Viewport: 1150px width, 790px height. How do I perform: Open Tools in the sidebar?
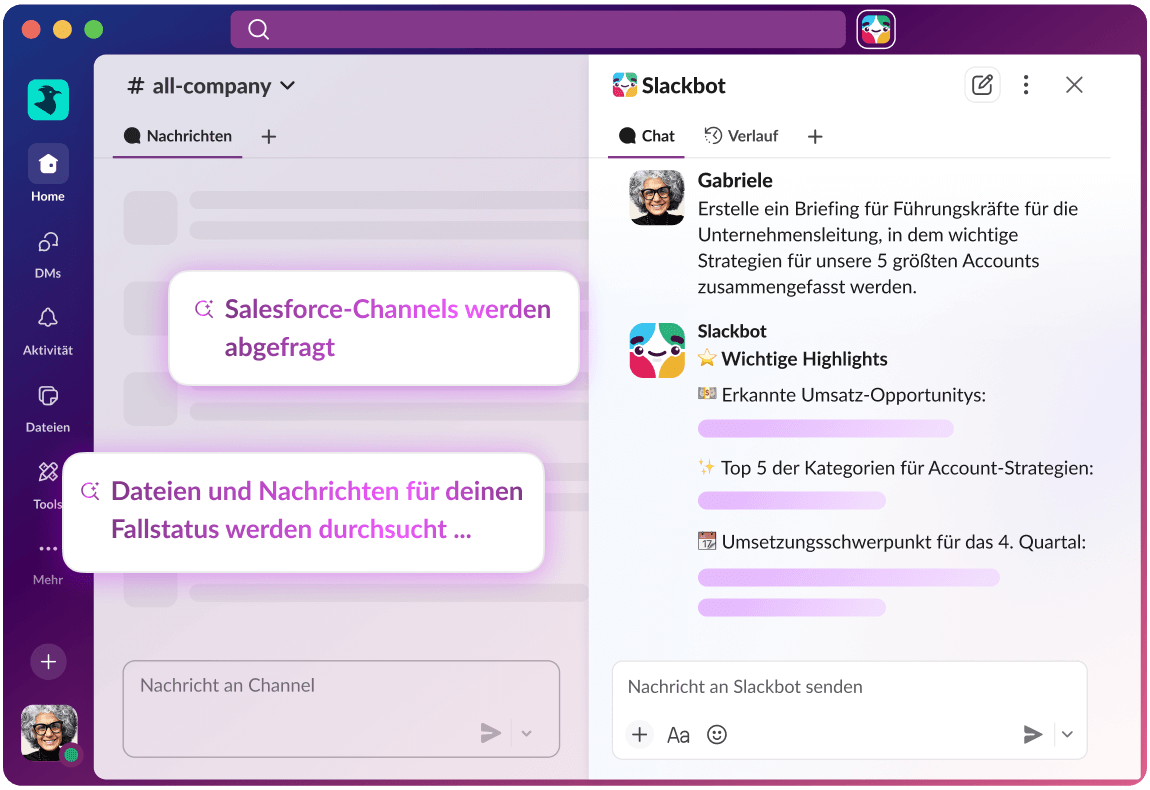(48, 485)
